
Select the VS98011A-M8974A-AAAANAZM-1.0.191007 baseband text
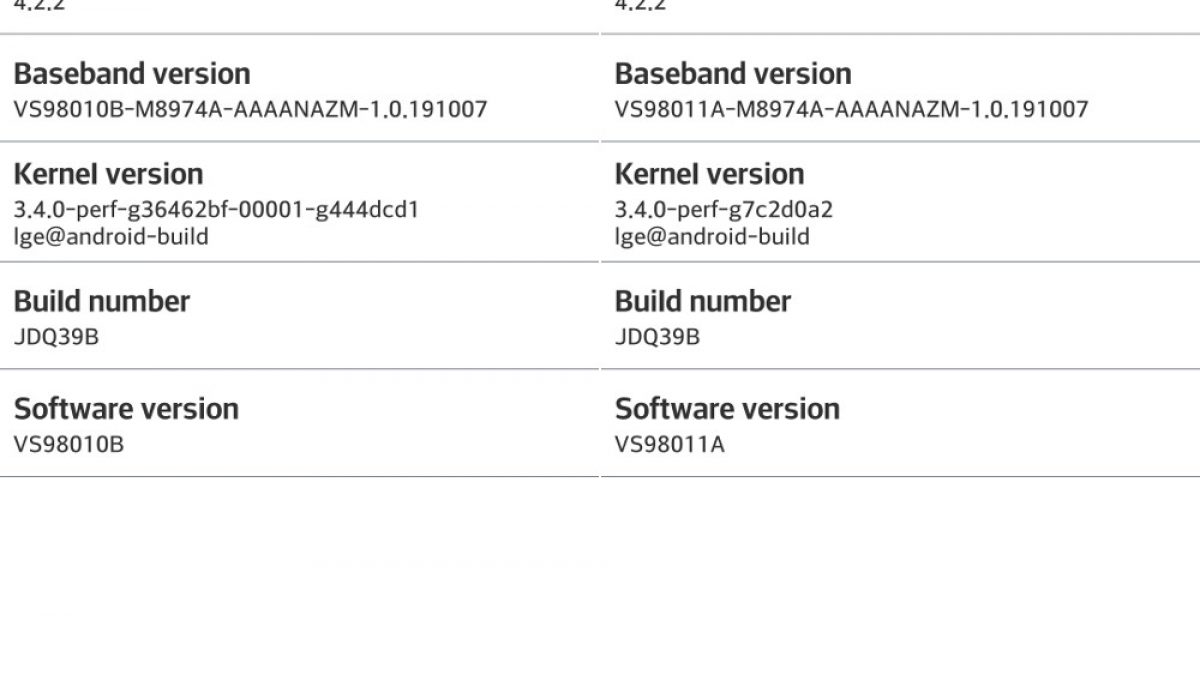tap(851, 109)
